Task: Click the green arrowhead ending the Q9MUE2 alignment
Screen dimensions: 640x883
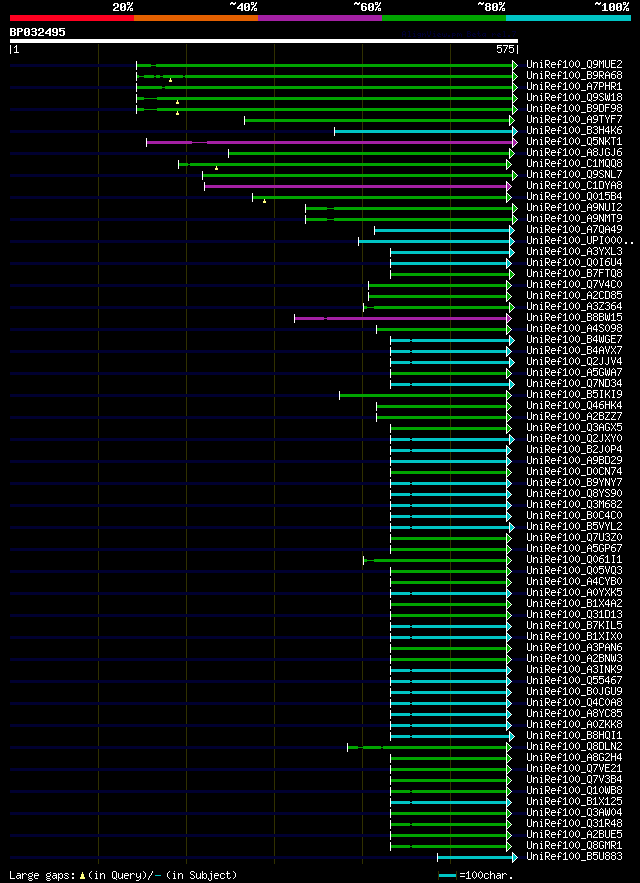Action: point(515,65)
